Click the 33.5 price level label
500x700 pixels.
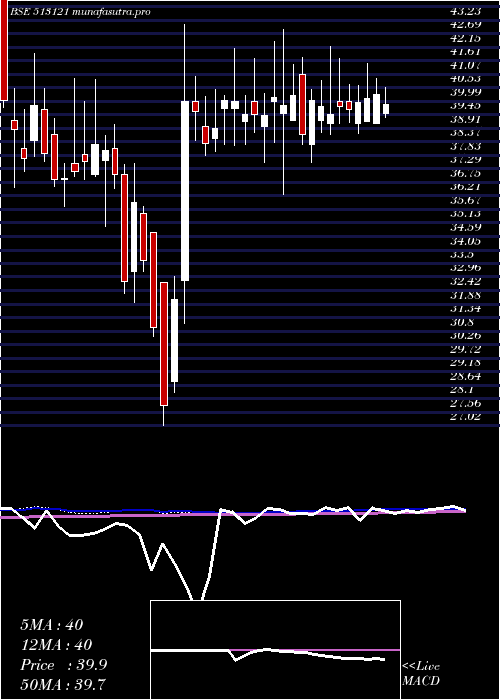461,254
